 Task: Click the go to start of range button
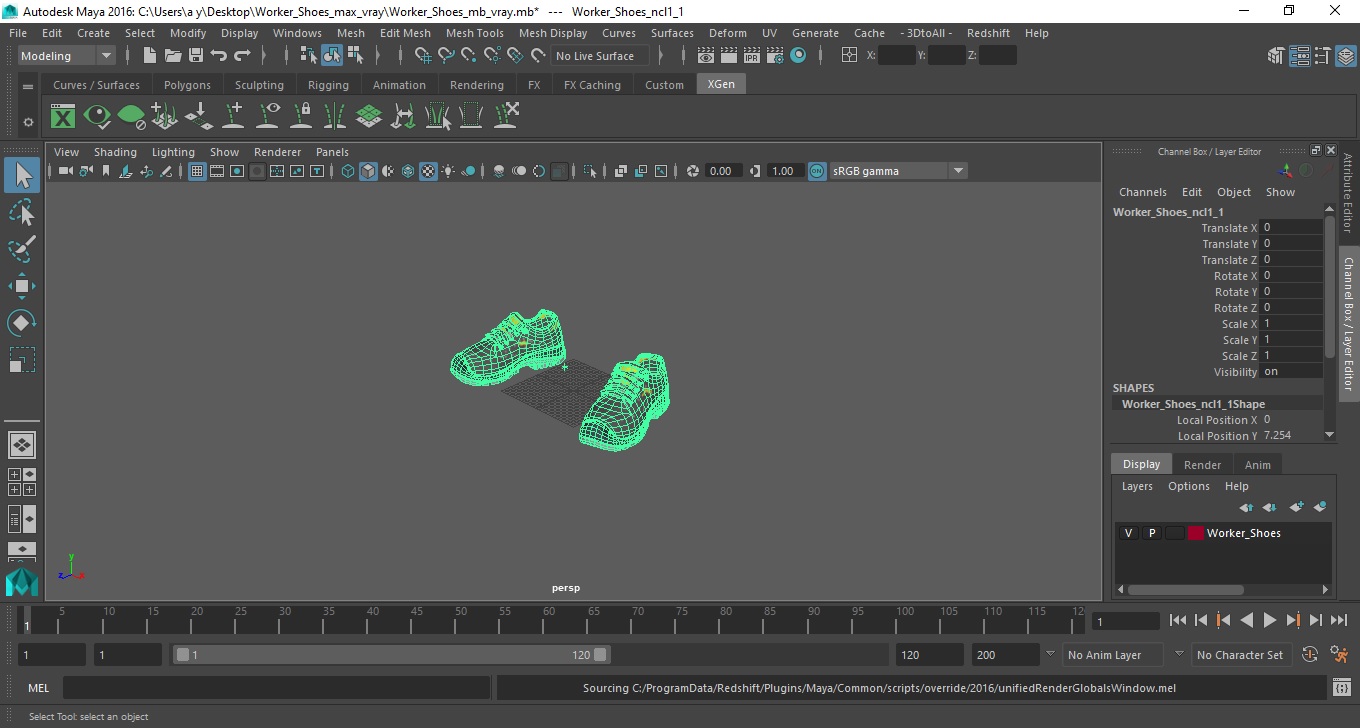coord(1178,620)
